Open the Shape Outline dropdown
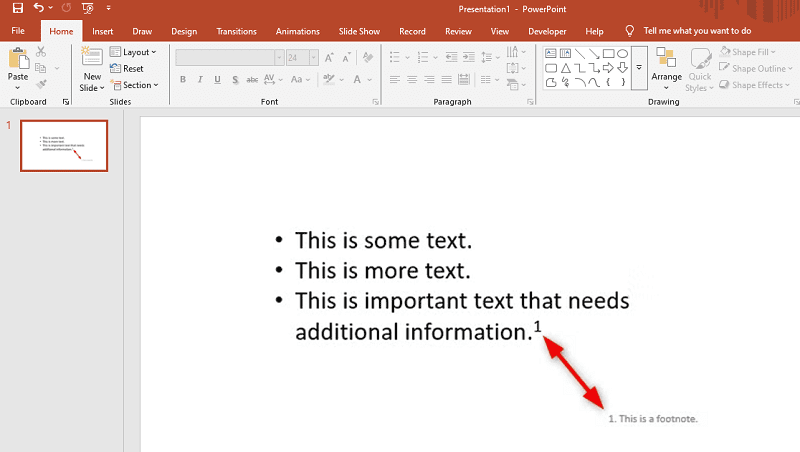 point(756,68)
